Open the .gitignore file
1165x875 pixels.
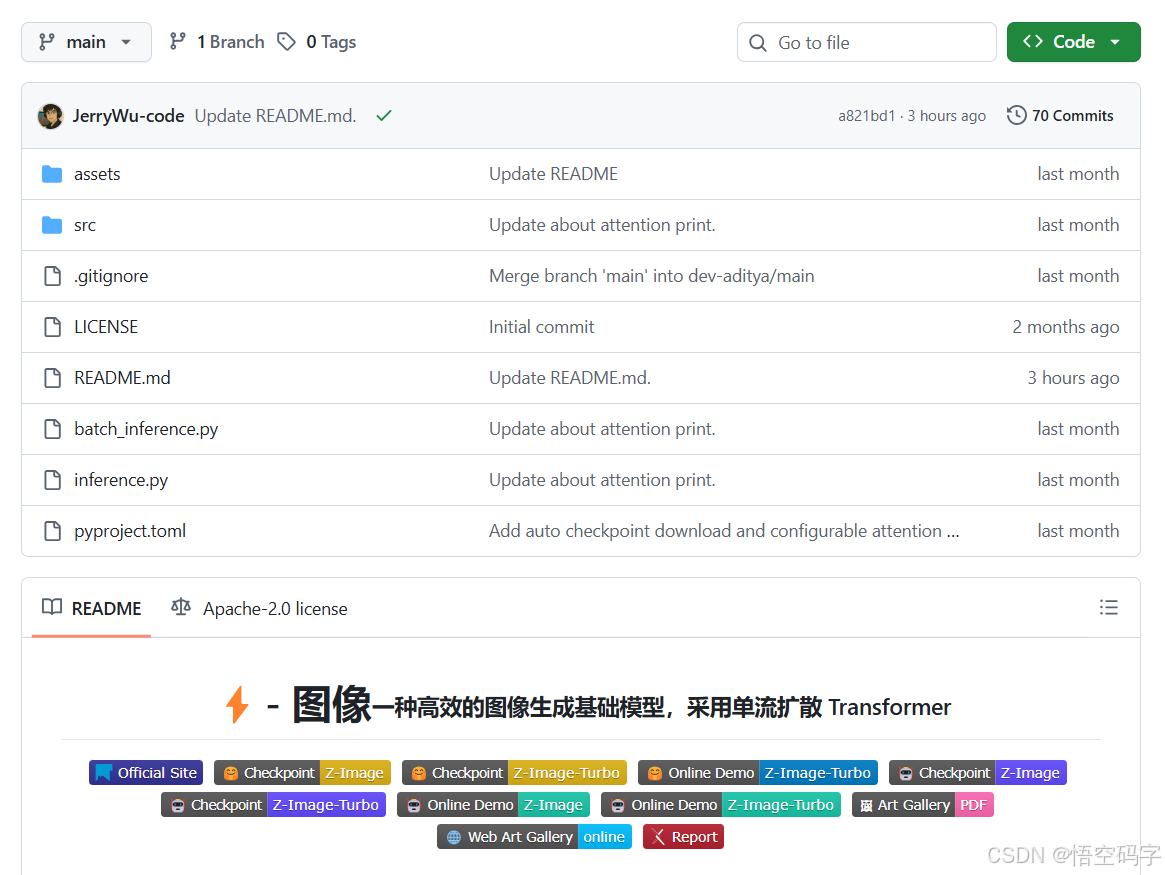pyautogui.click(x=111, y=276)
